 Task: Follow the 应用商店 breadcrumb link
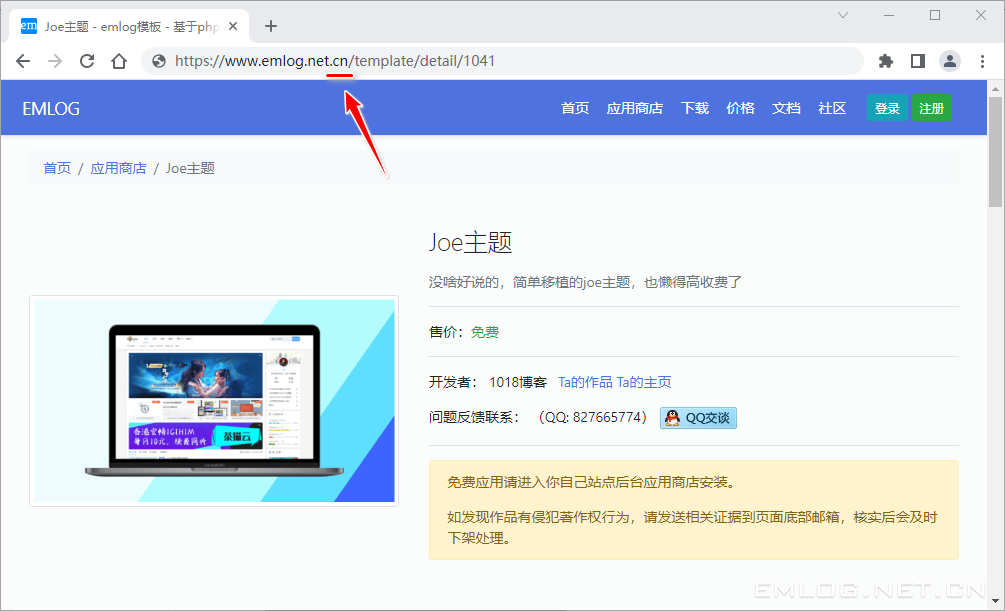coord(119,168)
